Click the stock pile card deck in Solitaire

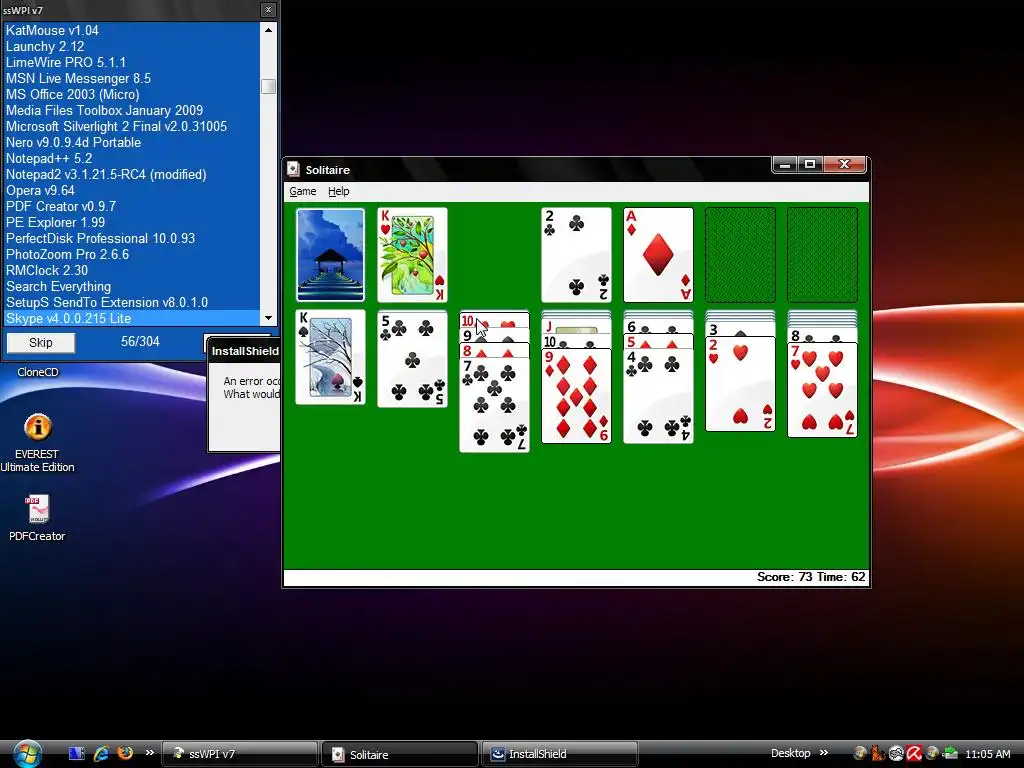(x=330, y=255)
